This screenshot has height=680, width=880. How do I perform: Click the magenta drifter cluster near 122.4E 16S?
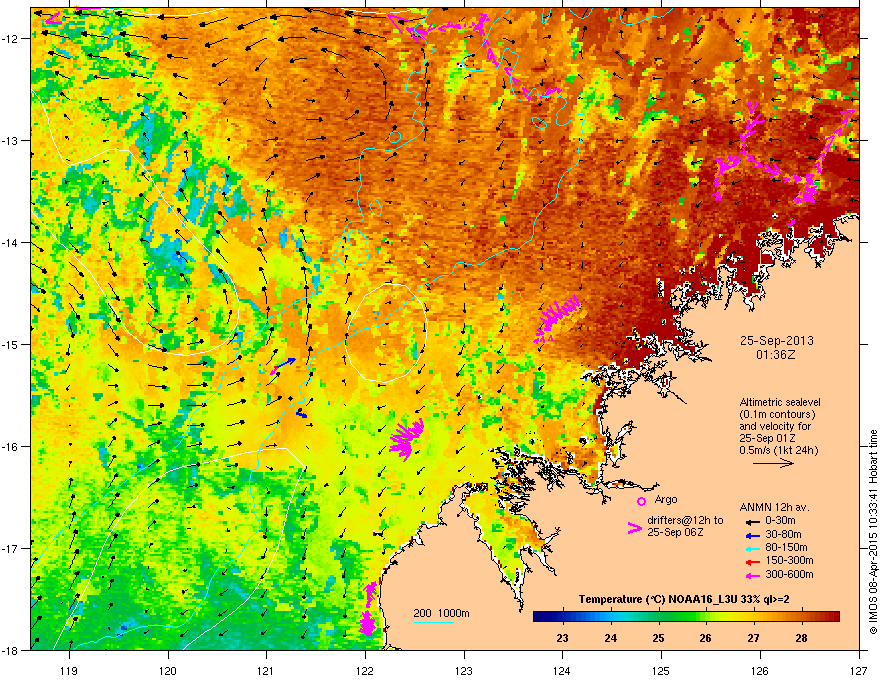click(406, 439)
